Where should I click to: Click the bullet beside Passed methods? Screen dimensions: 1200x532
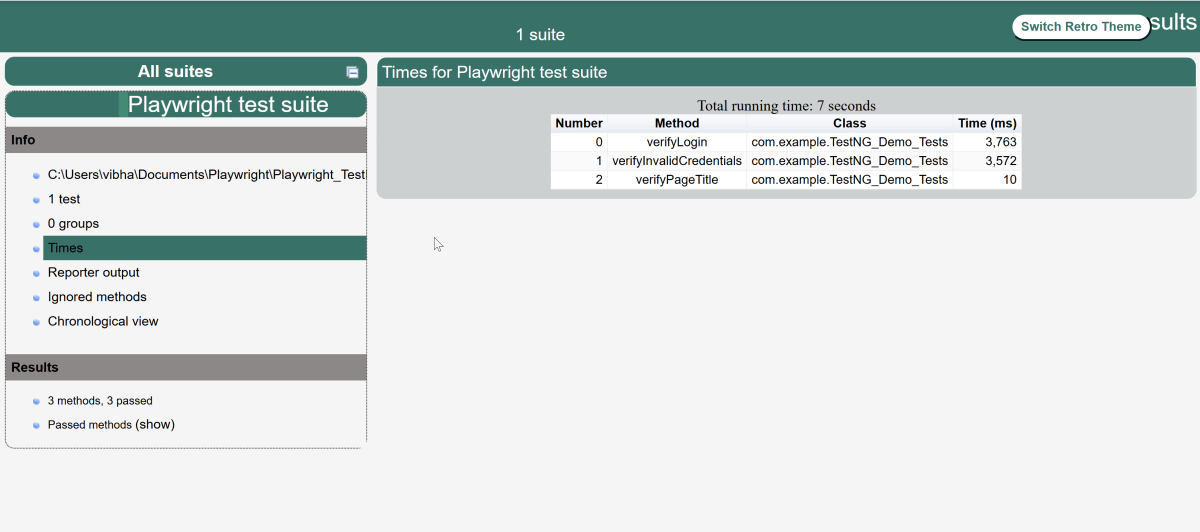(x=36, y=426)
